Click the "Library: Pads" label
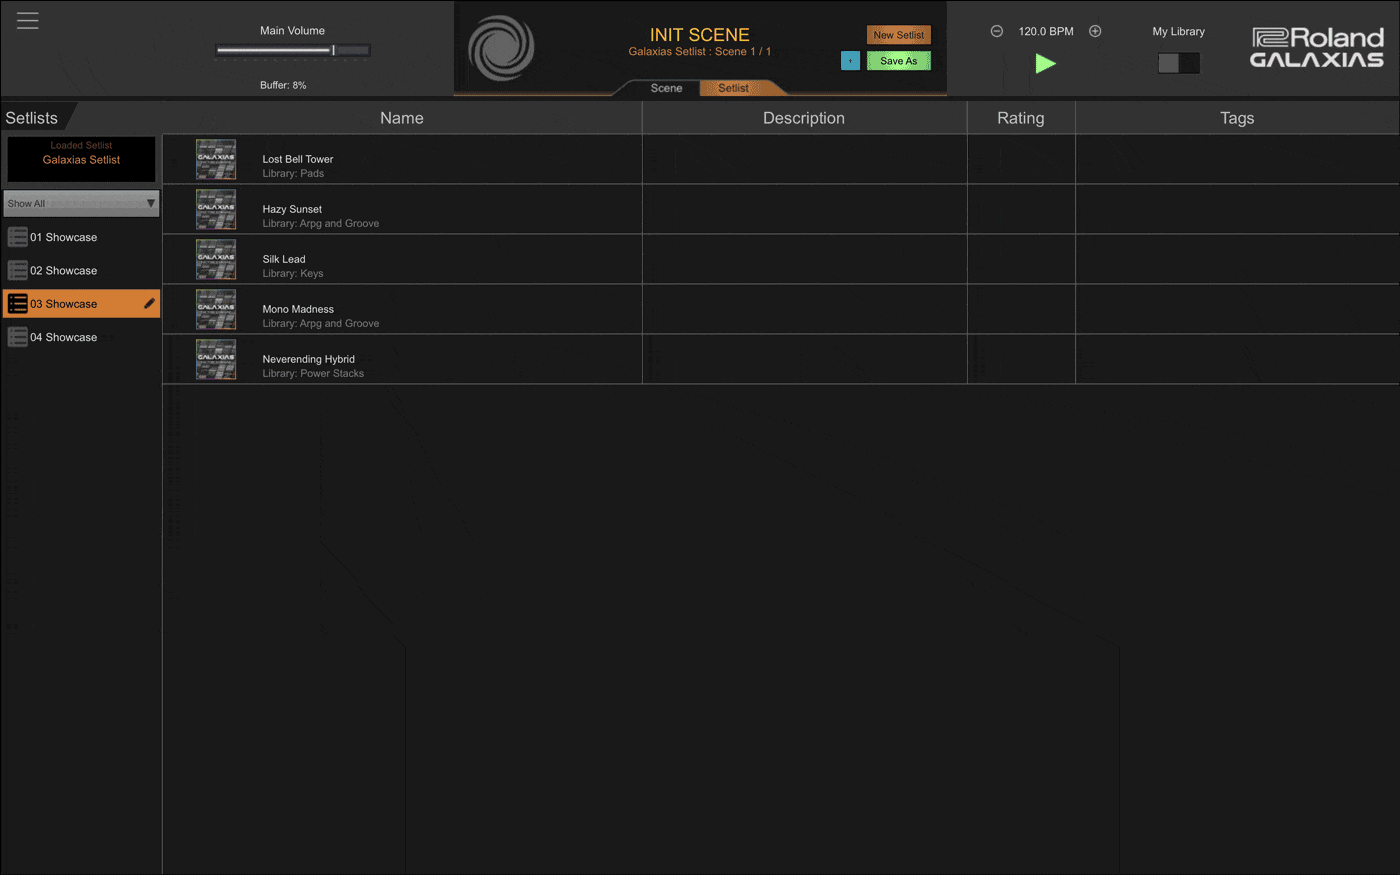 tap(293, 173)
